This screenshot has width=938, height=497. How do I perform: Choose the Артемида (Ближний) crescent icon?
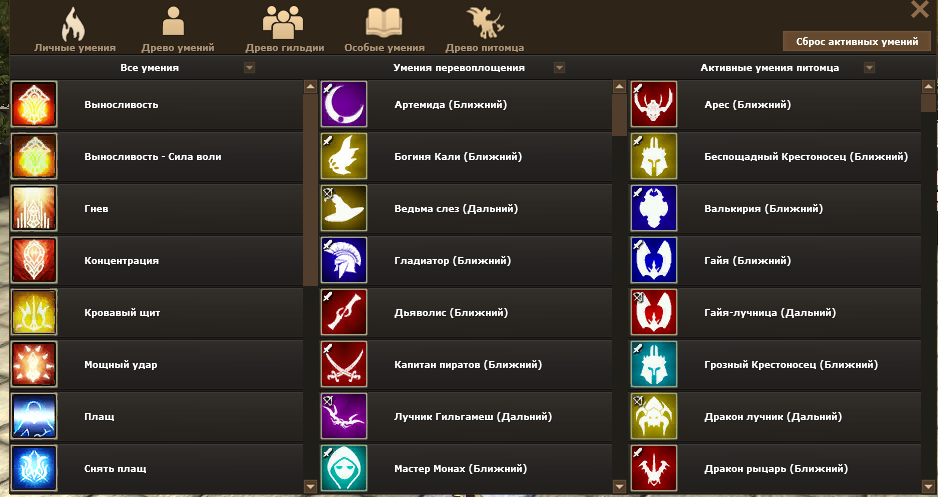pos(344,105)
